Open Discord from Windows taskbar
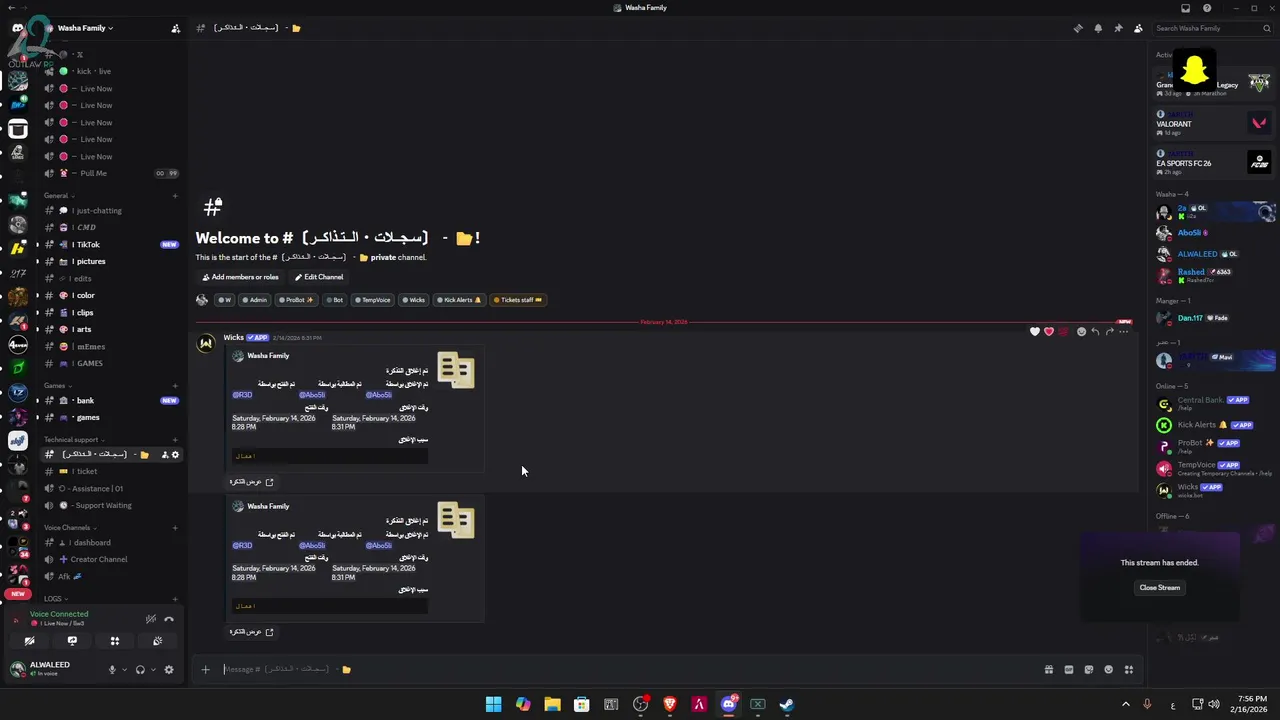 (x=728, y=704)
